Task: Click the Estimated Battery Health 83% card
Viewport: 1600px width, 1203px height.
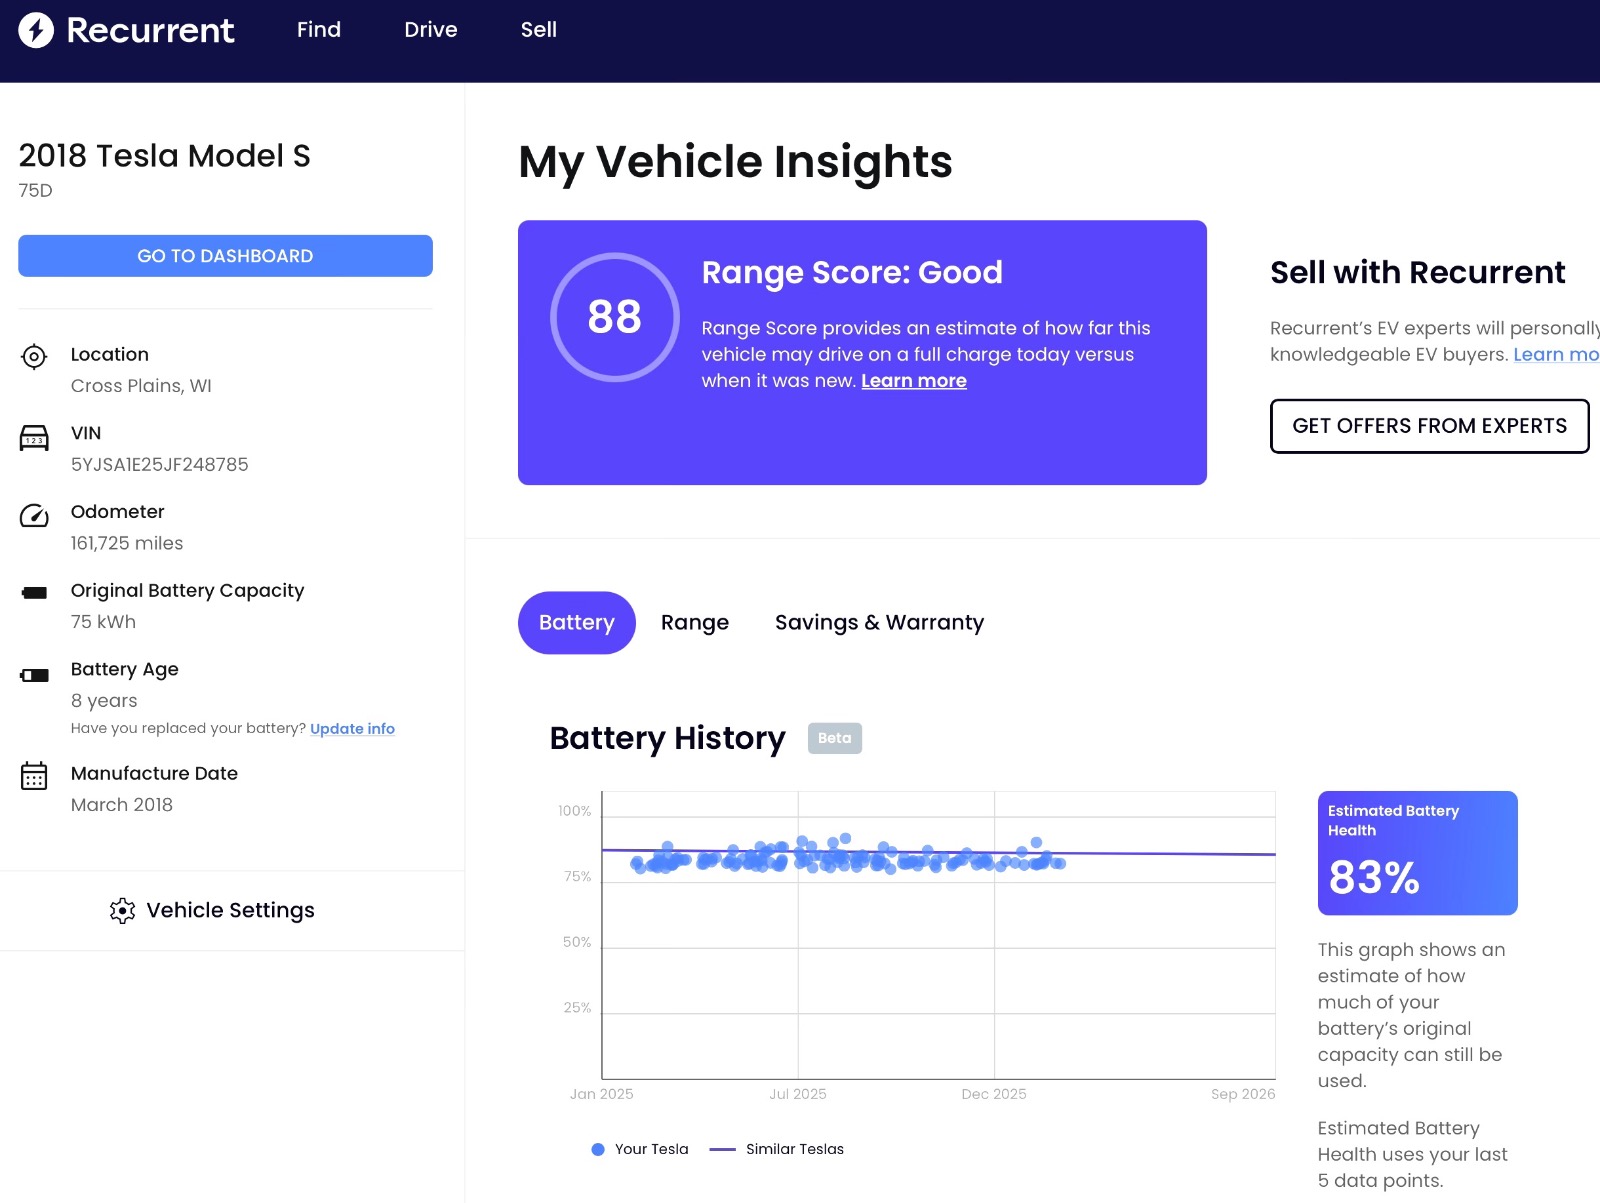Action: pos(1416,853)
